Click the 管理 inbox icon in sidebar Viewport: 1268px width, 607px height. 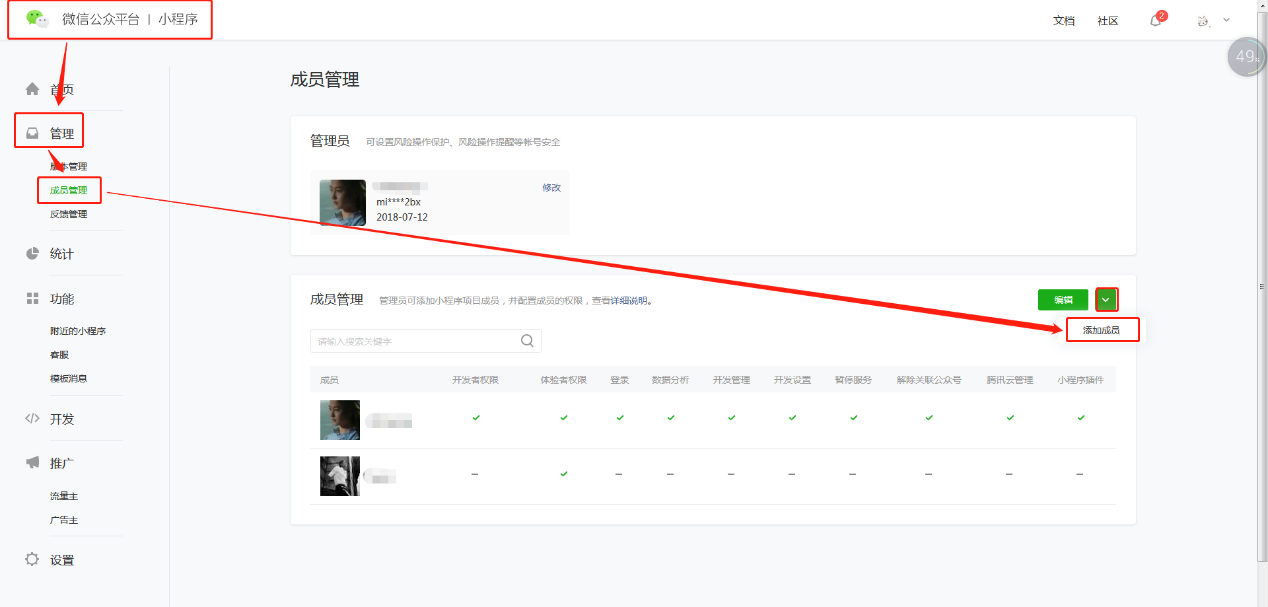[32, 133]
